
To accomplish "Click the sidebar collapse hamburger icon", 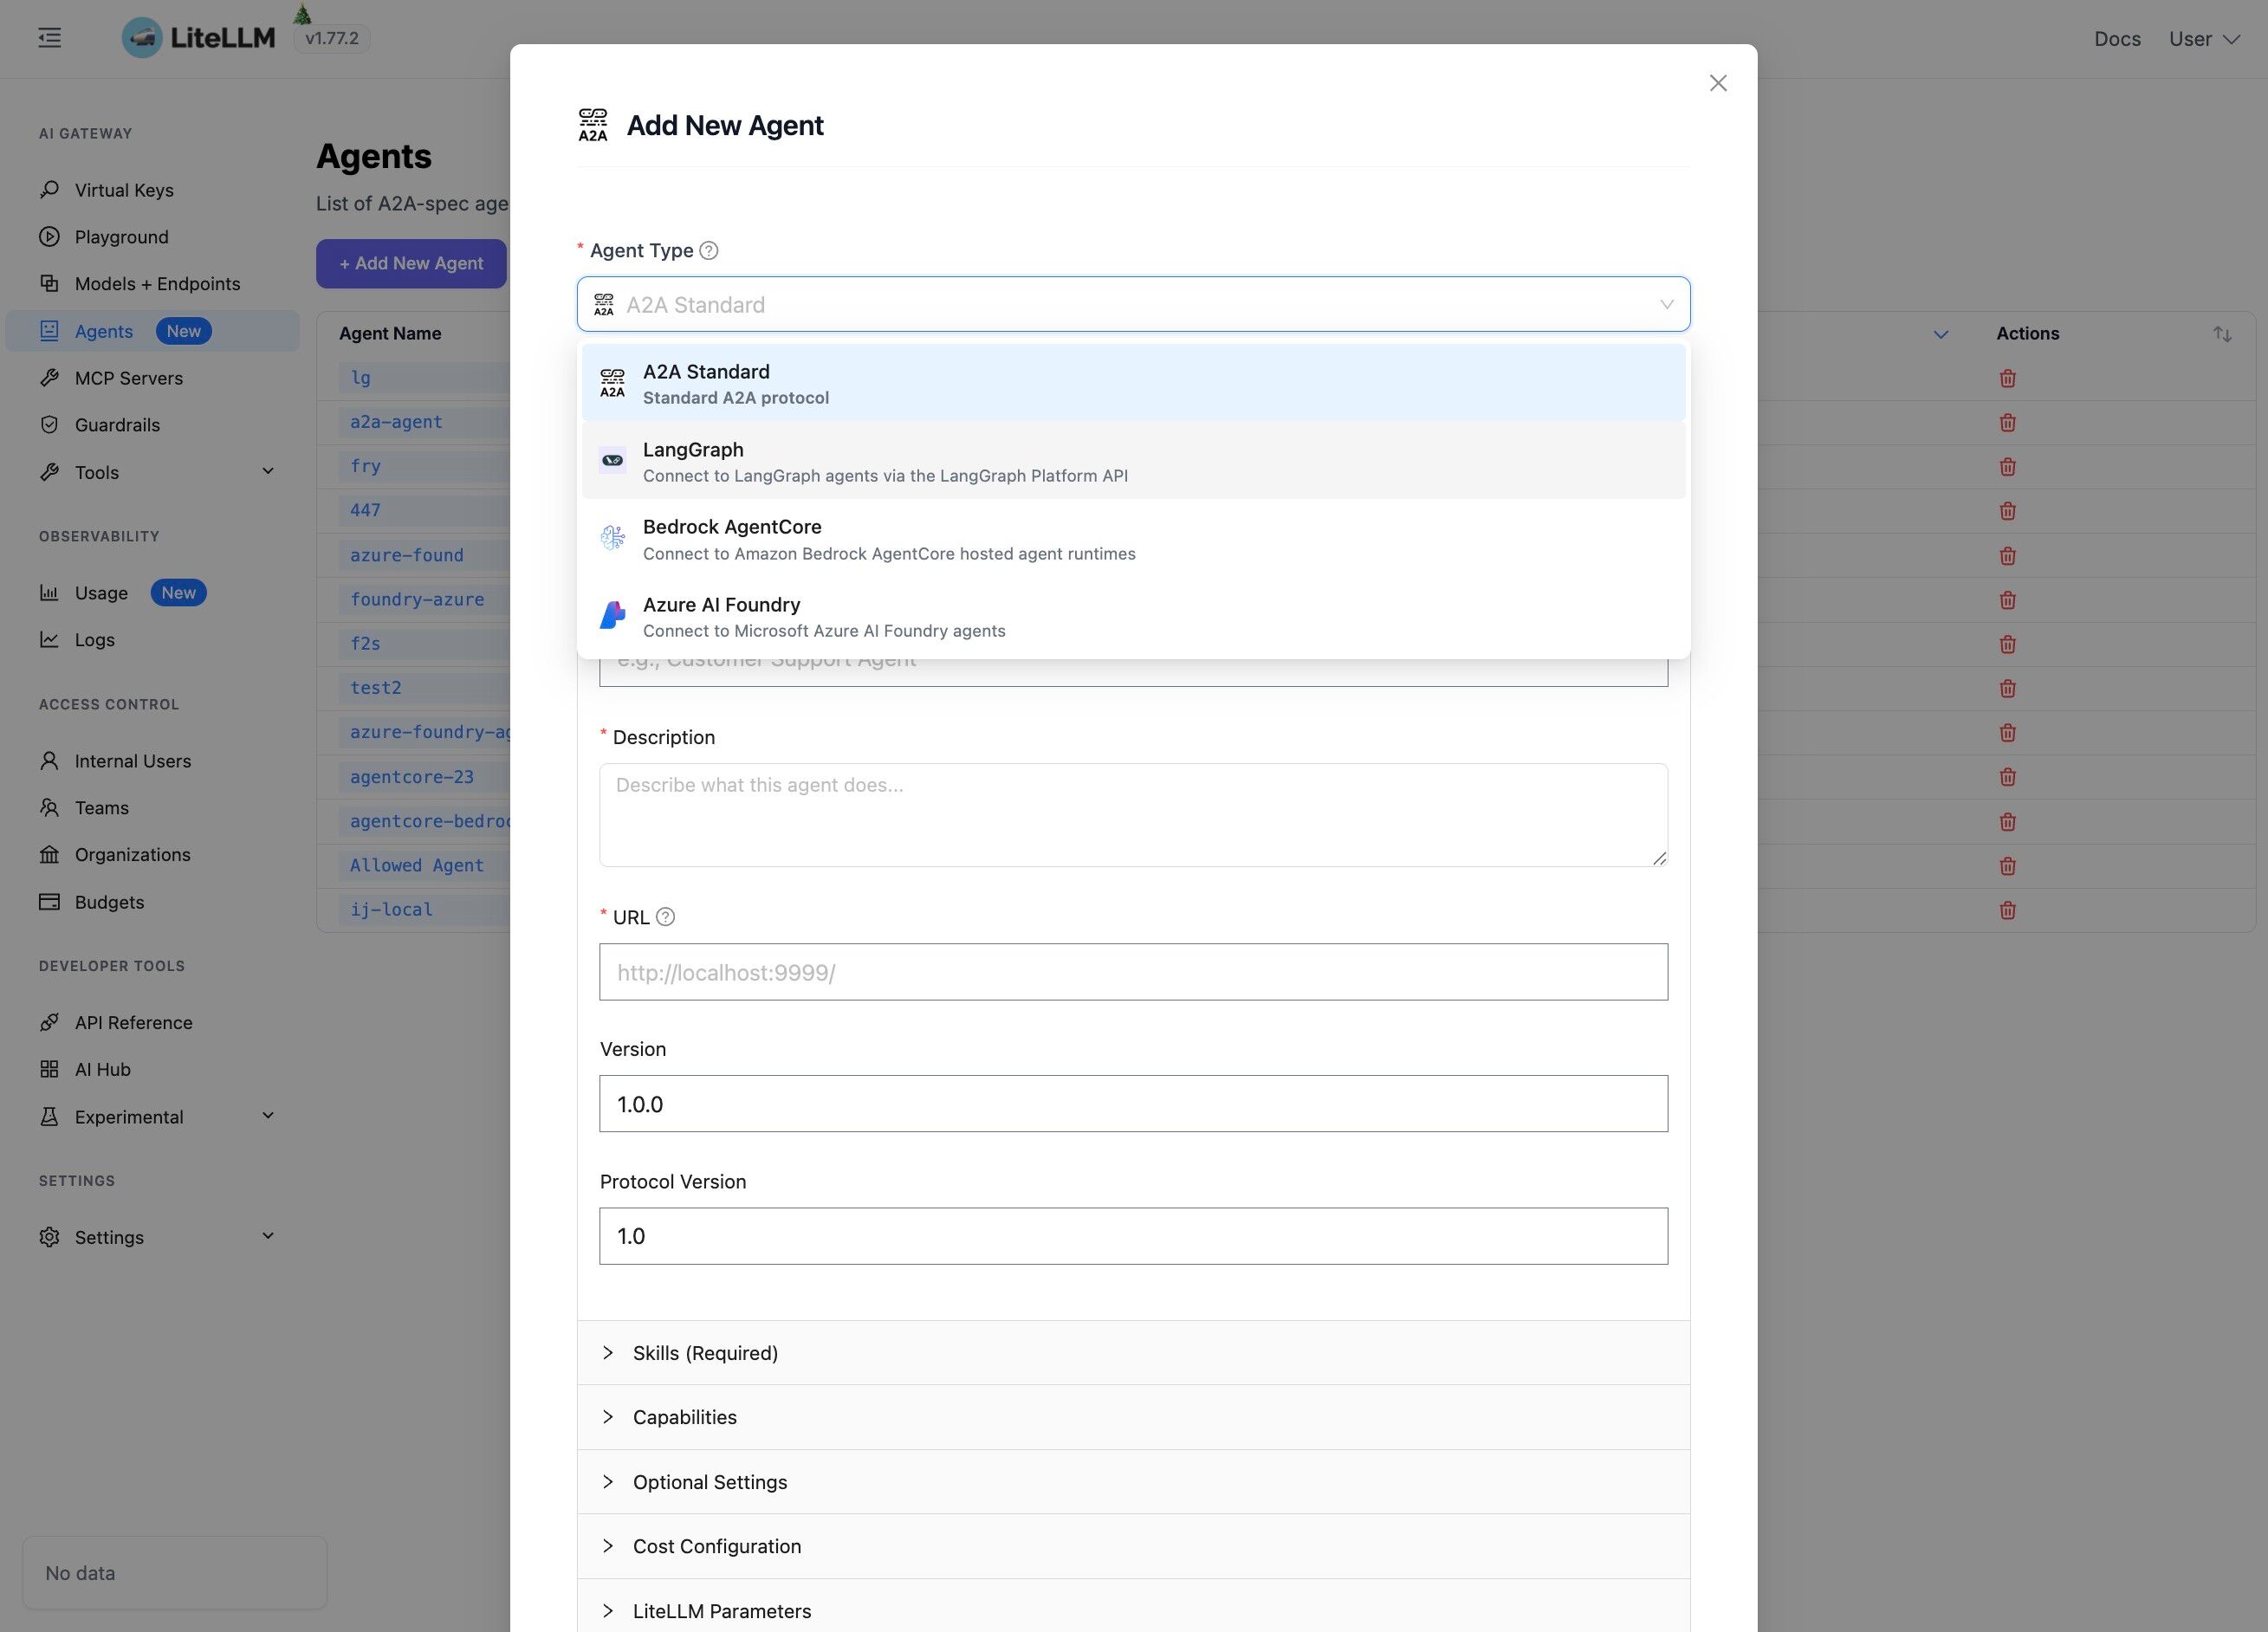I will (x=50, y=38).
